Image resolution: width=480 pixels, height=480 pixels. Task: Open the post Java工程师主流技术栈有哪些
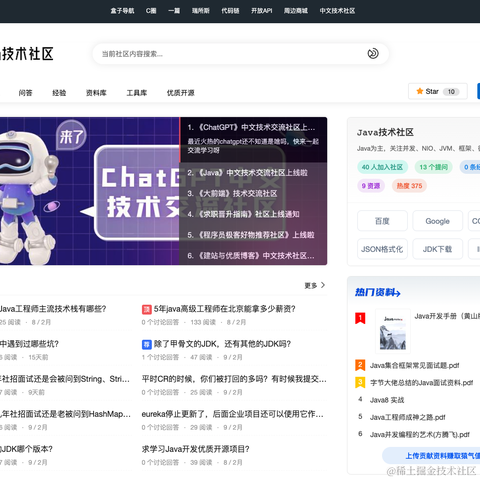(53, 309)
